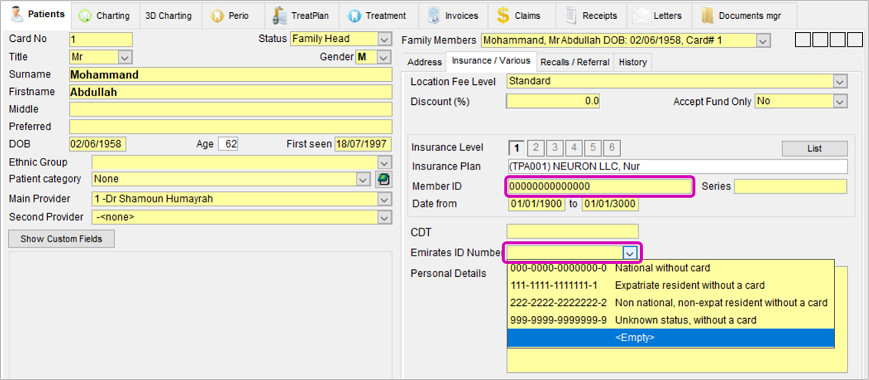Go to the Invoices tab
The height and width of the screenshot is (380, 869).
click(x=453, y=16)
